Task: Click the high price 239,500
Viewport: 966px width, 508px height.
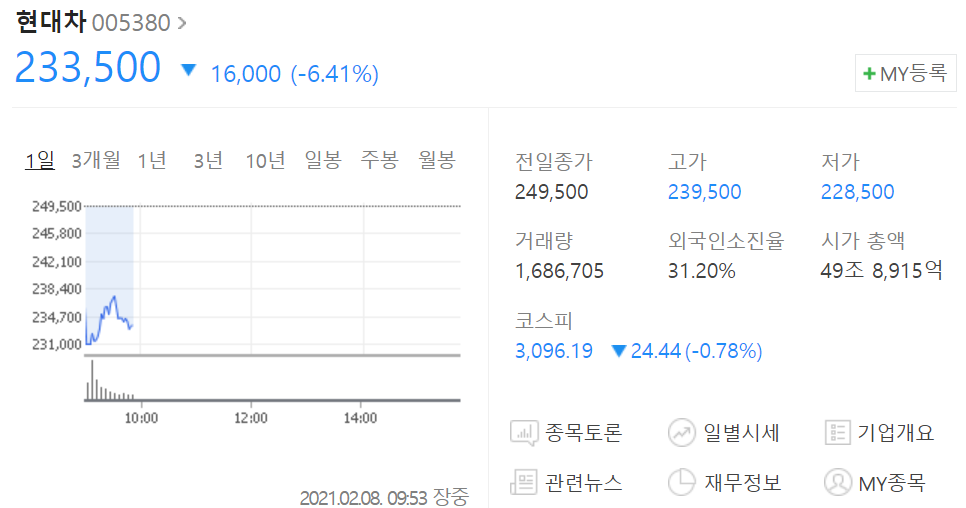Action: click(704, 192)
